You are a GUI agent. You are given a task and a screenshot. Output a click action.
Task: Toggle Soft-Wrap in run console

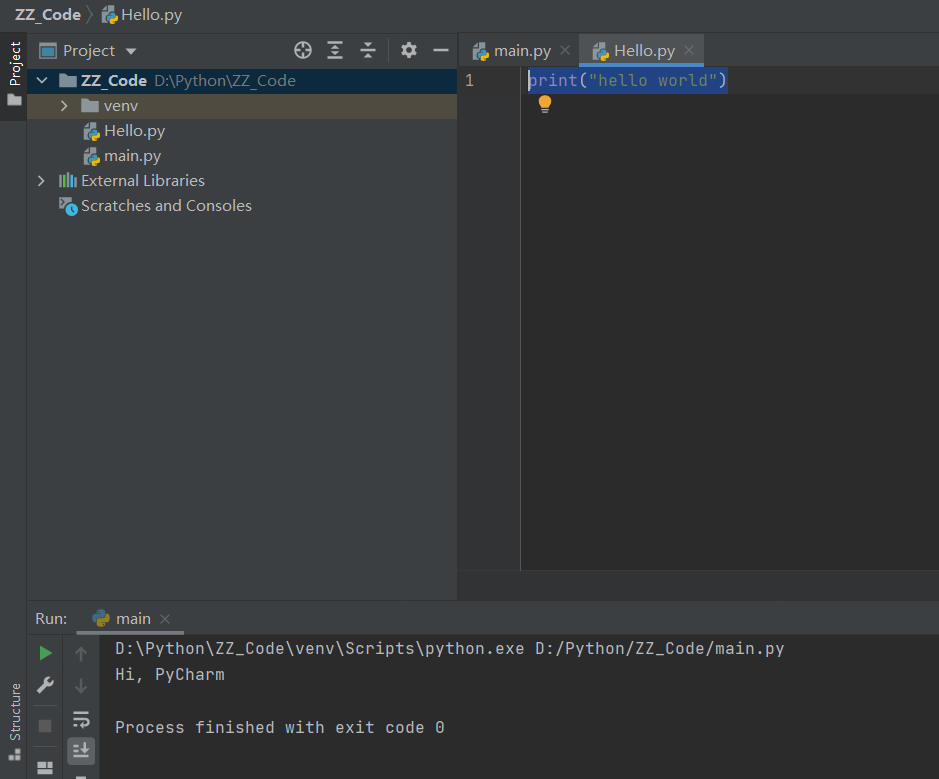(81, 719)
